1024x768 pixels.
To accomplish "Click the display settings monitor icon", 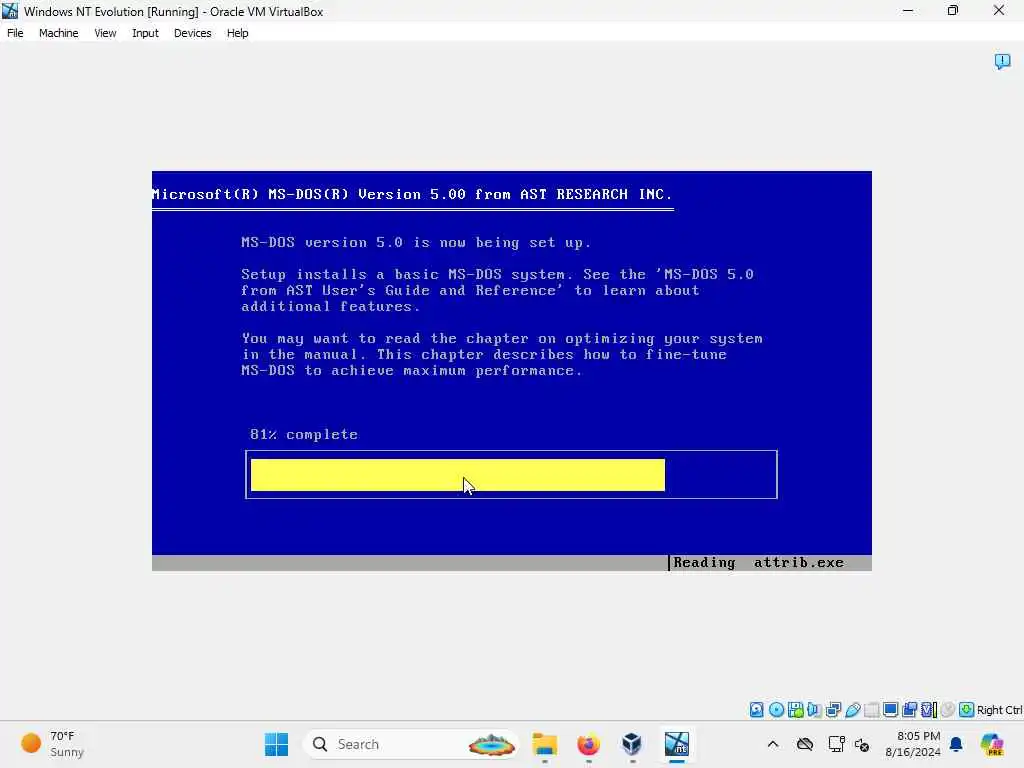I will pos(890,710).
